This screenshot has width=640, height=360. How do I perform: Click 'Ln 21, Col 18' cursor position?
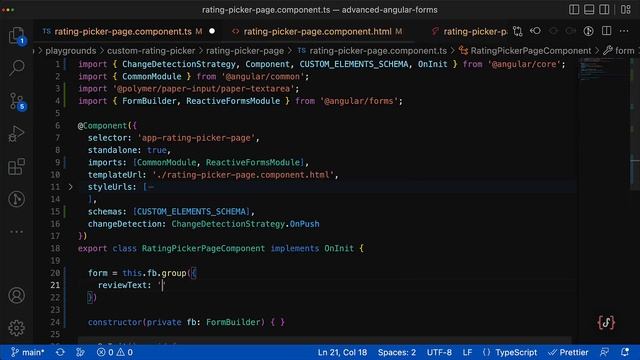(342, 352)
